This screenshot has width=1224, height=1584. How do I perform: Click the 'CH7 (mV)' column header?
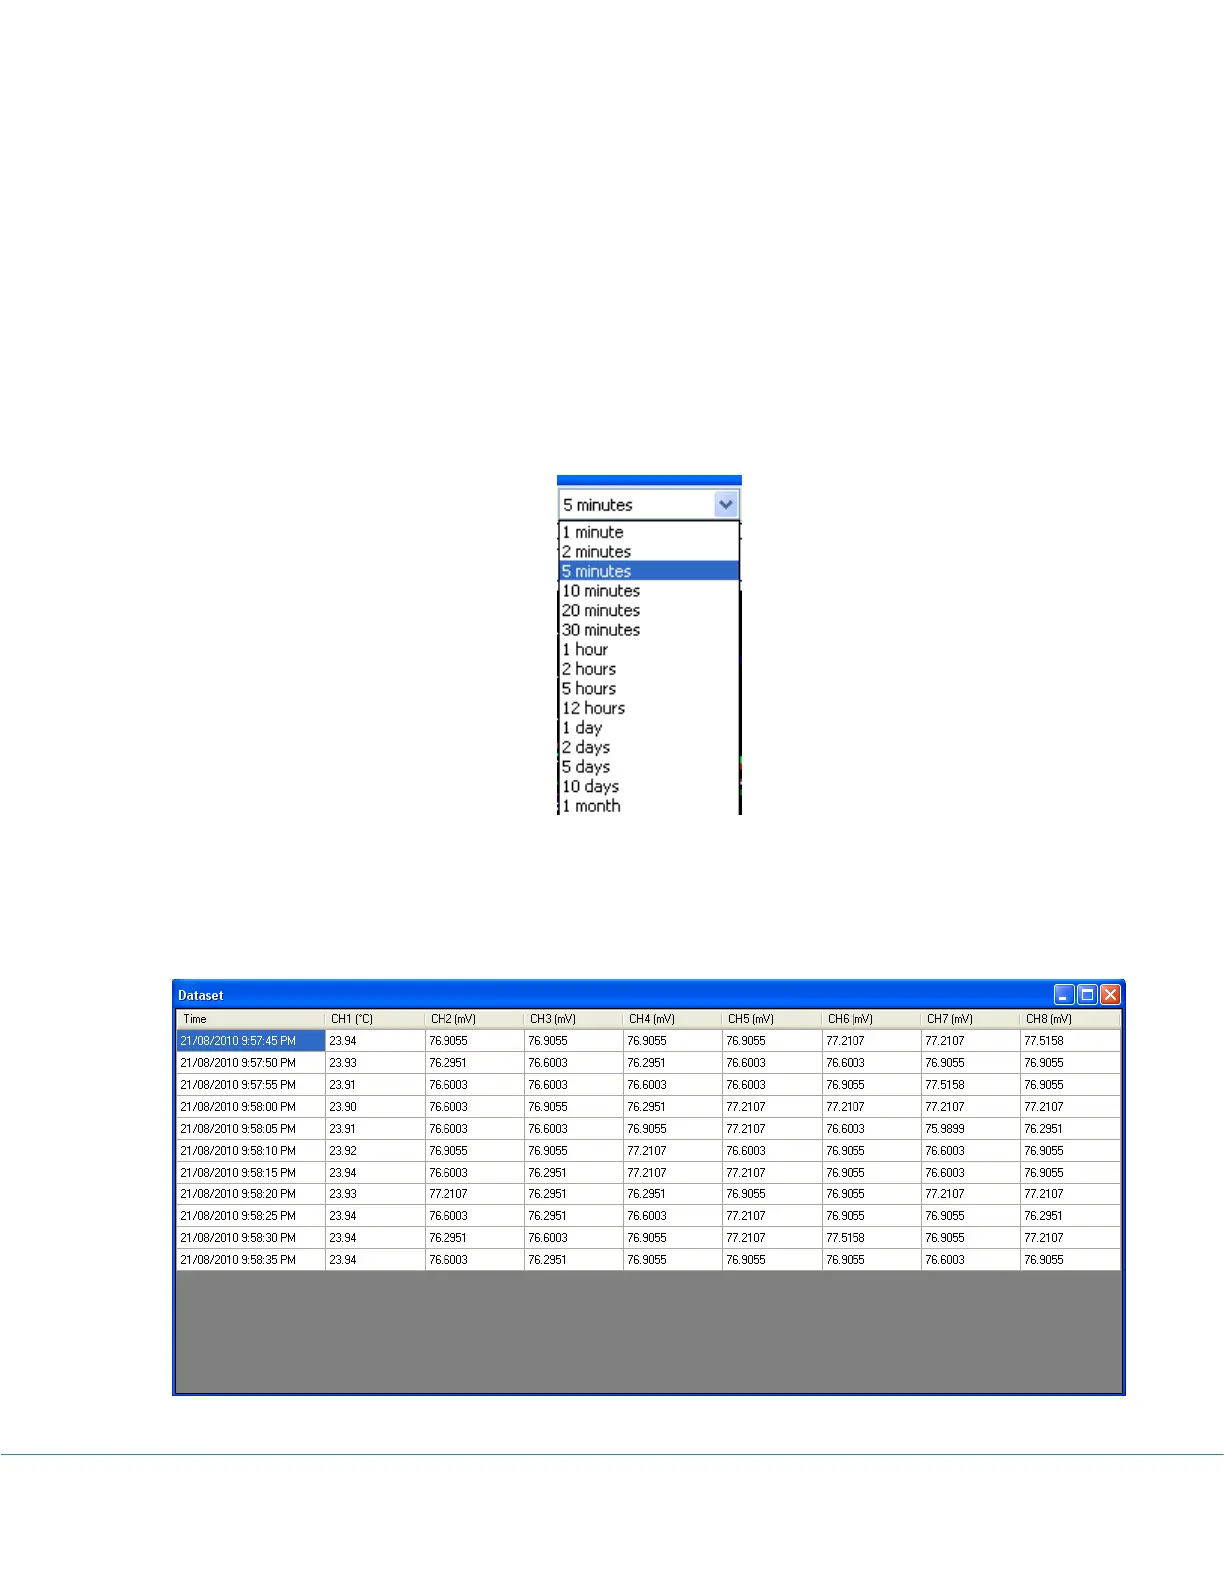970,1019
